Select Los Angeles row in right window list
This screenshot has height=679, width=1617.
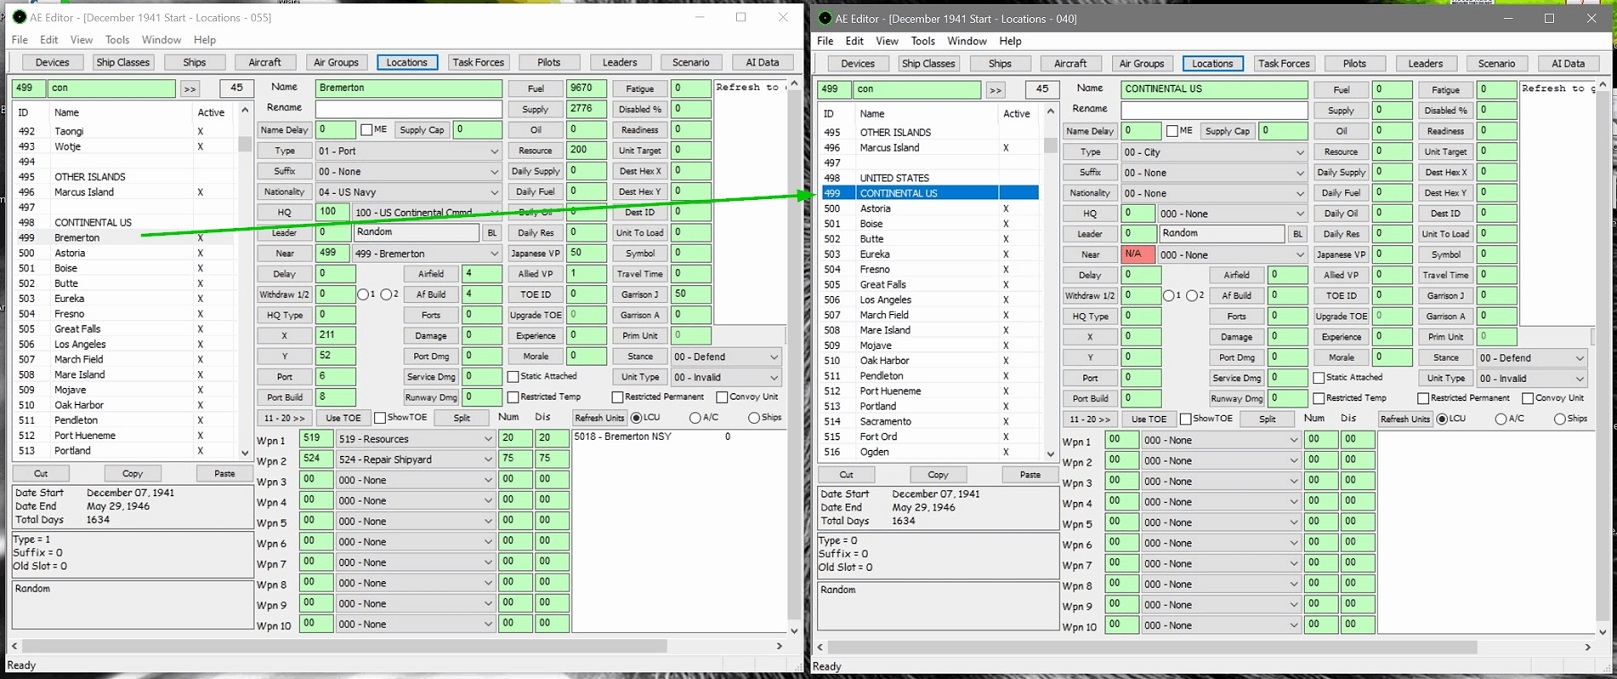click(930, 300)
